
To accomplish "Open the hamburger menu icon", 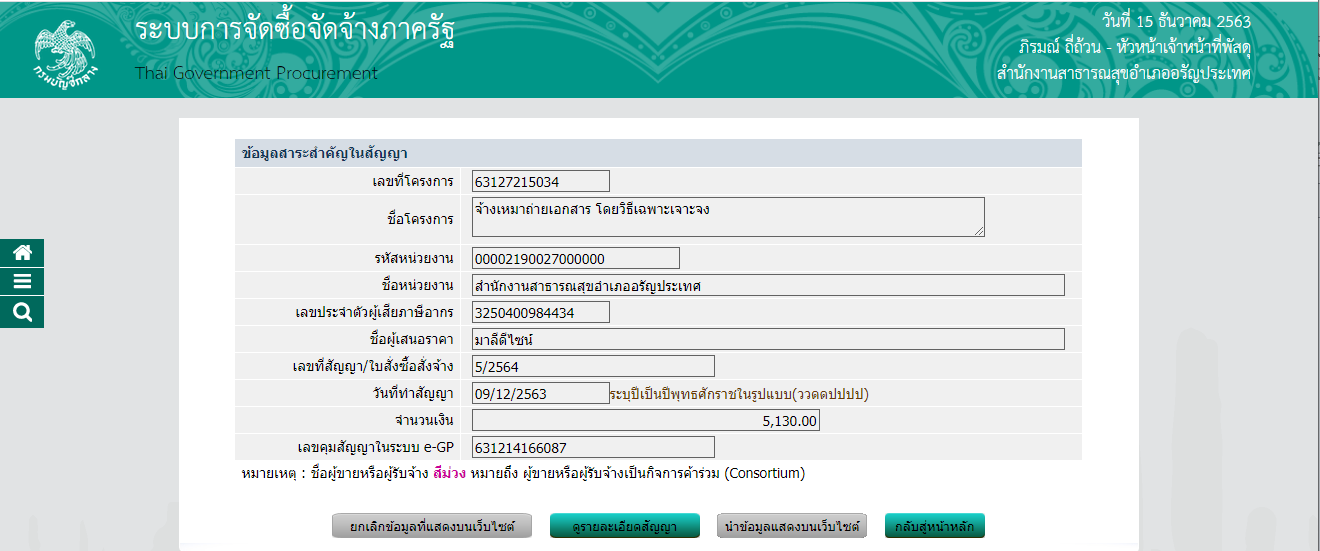I will pyautogui.click(x=22, y=283).
